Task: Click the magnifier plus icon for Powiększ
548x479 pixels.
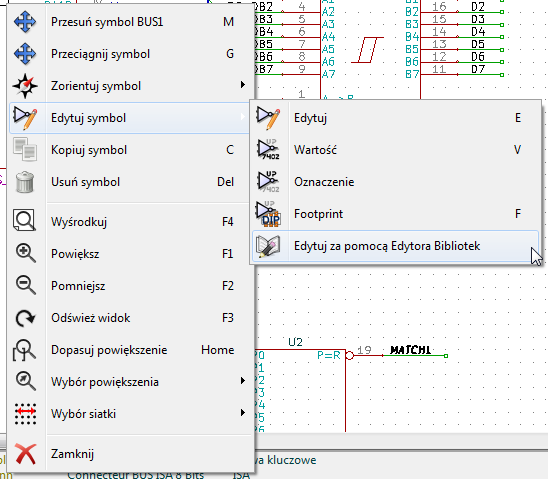Action: click(26, 253)
